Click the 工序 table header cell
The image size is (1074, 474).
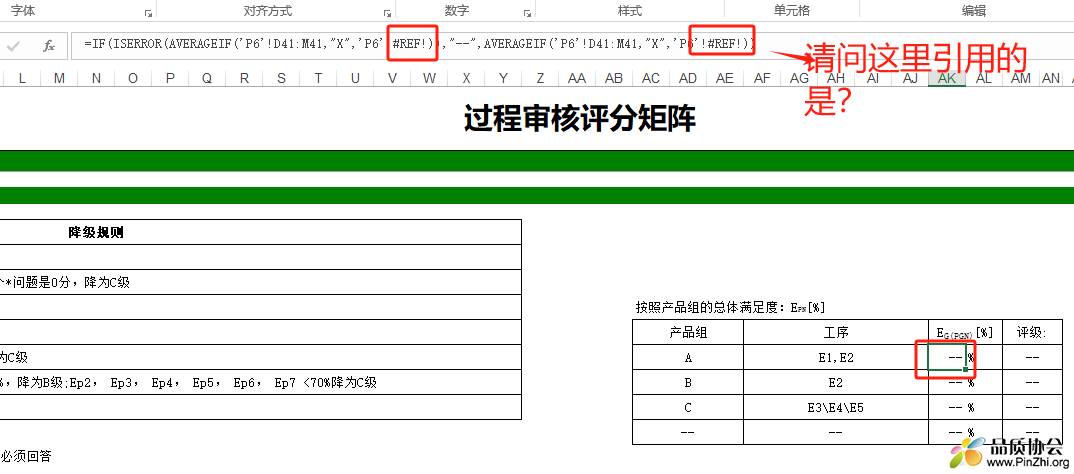point(836,332)
